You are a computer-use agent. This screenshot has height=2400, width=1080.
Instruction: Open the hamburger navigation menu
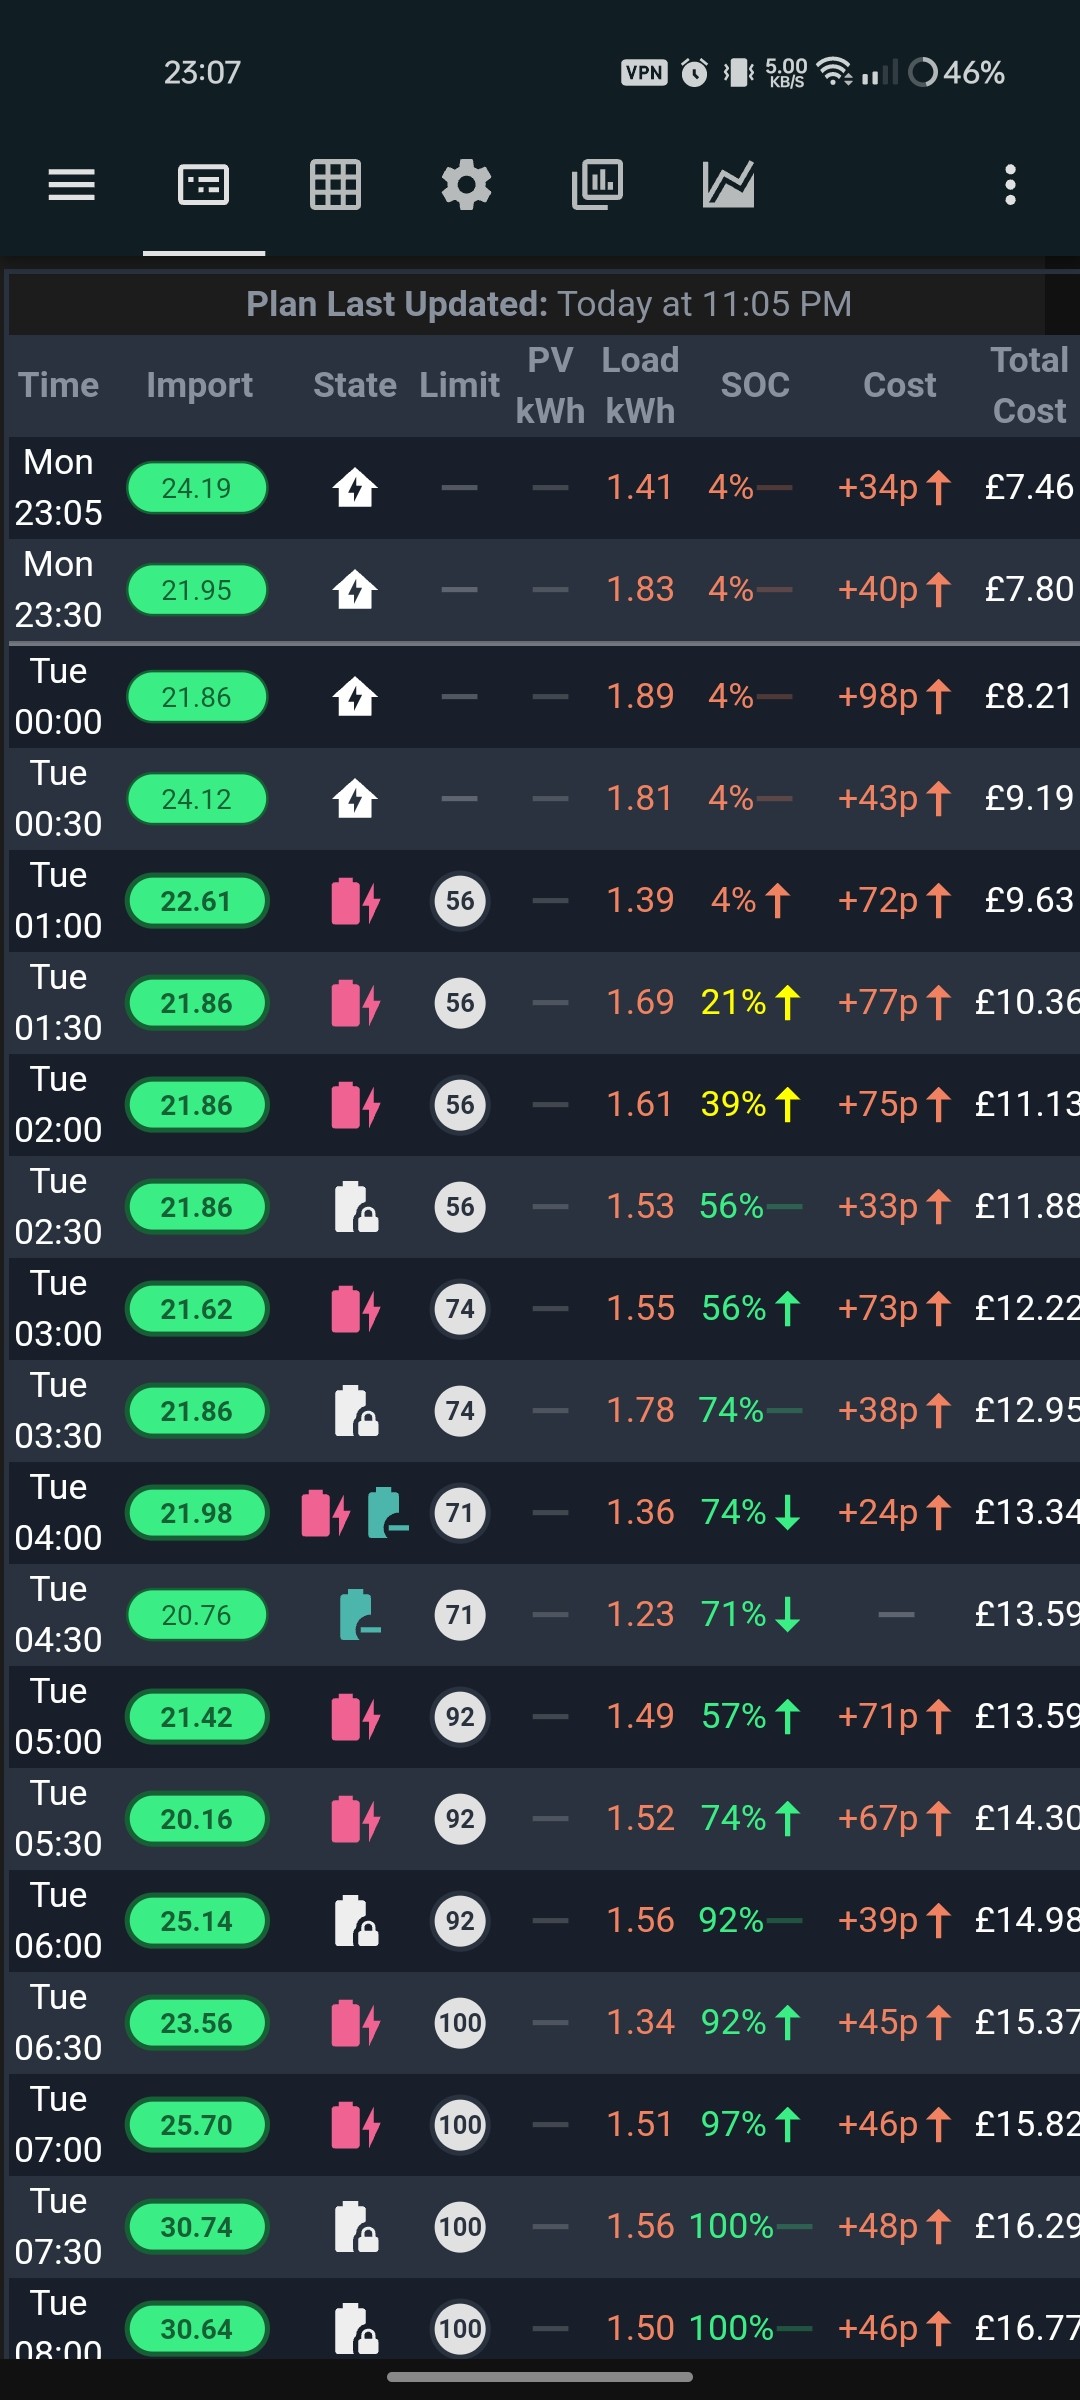(72, 185)
